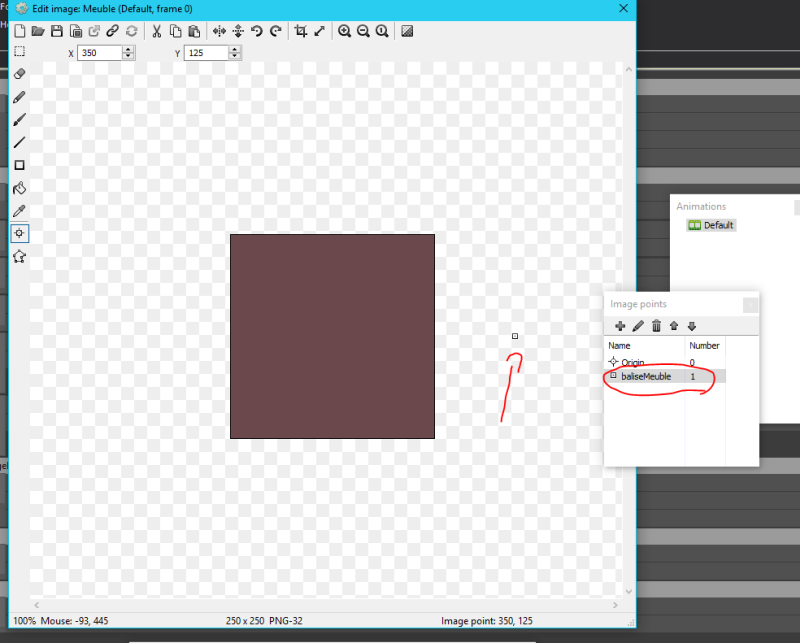Click the 'Mouse: -93, 445' status text
The height and width of the screenshot is (643, 800).
pos(74,621)
